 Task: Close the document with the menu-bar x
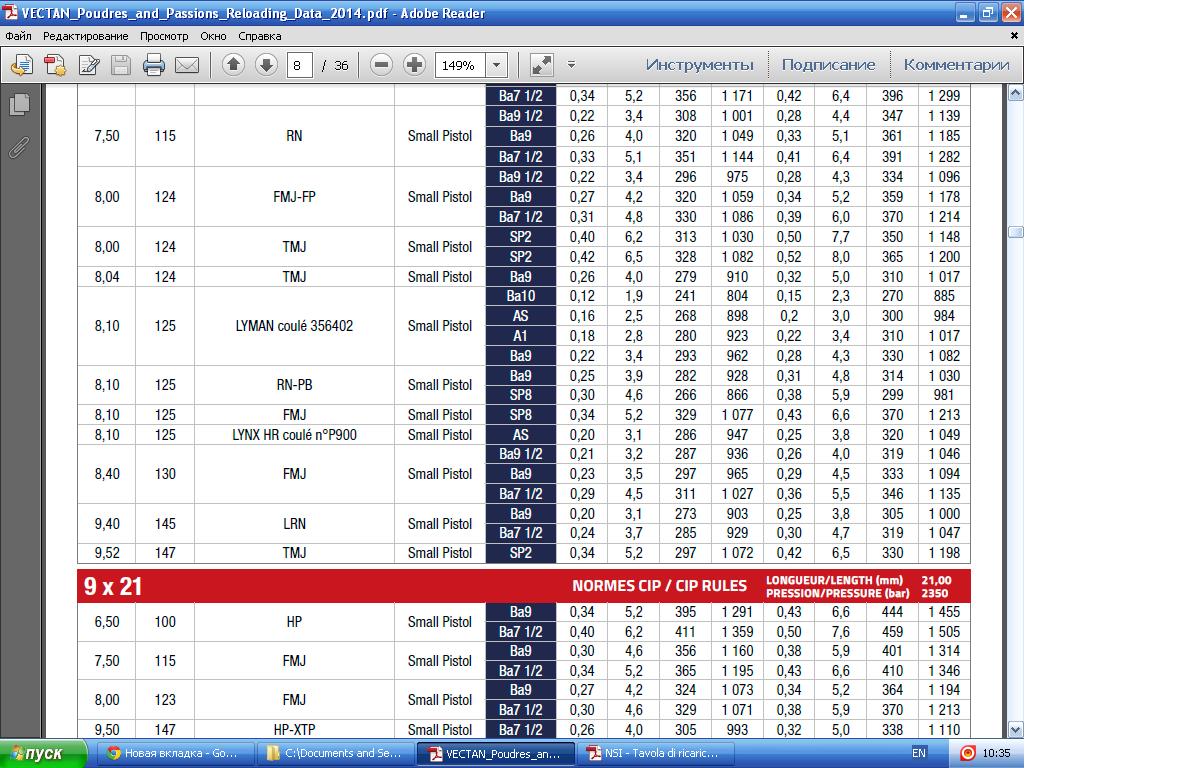tap(1014, 36)
